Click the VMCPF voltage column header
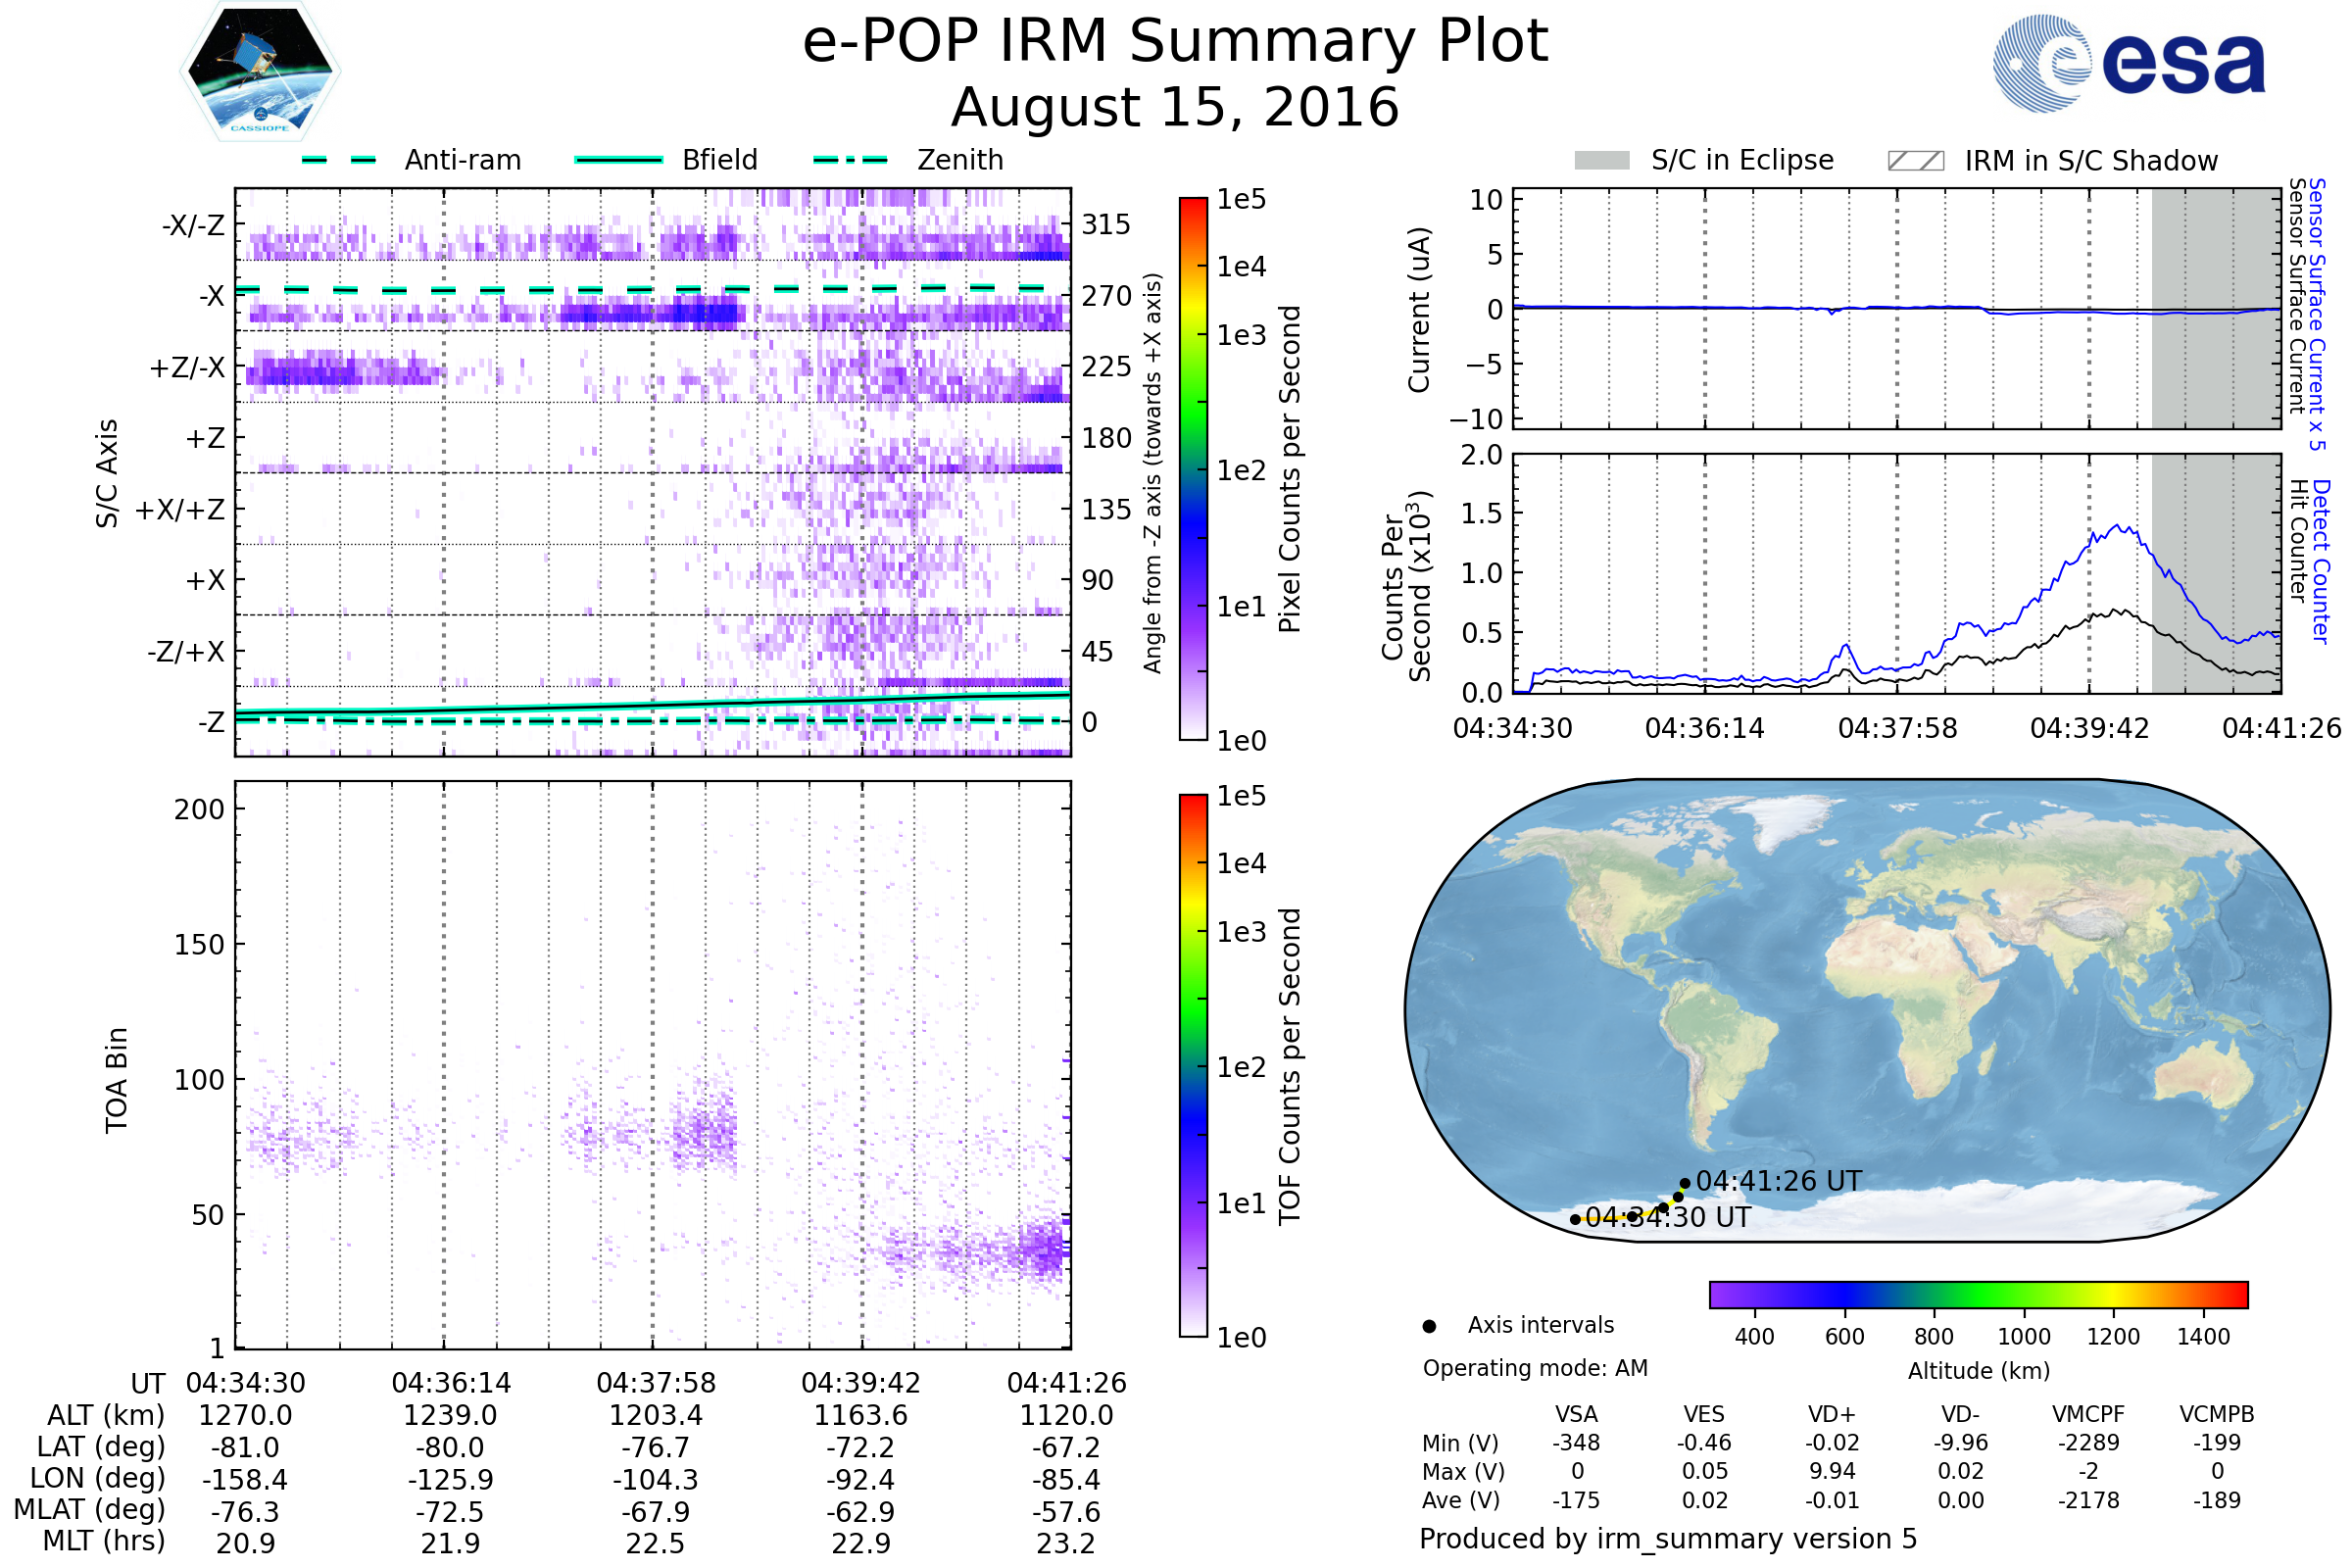This screenshot has width=2352, height=1568. [2088, 1414]
